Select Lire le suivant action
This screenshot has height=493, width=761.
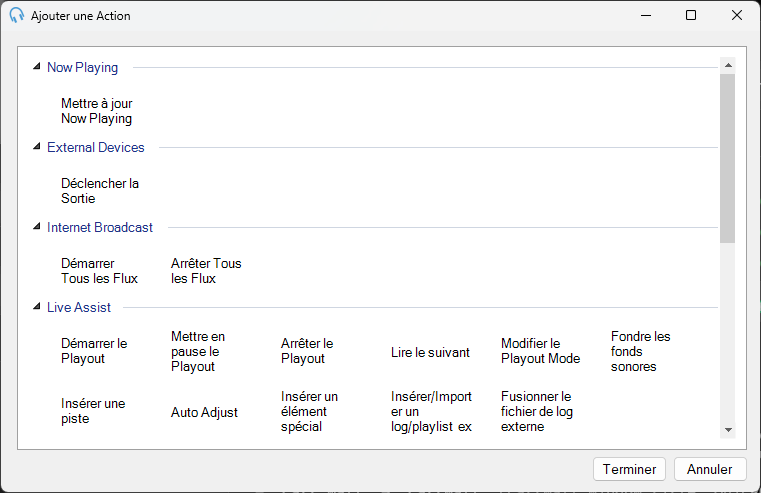coord(430,352)
